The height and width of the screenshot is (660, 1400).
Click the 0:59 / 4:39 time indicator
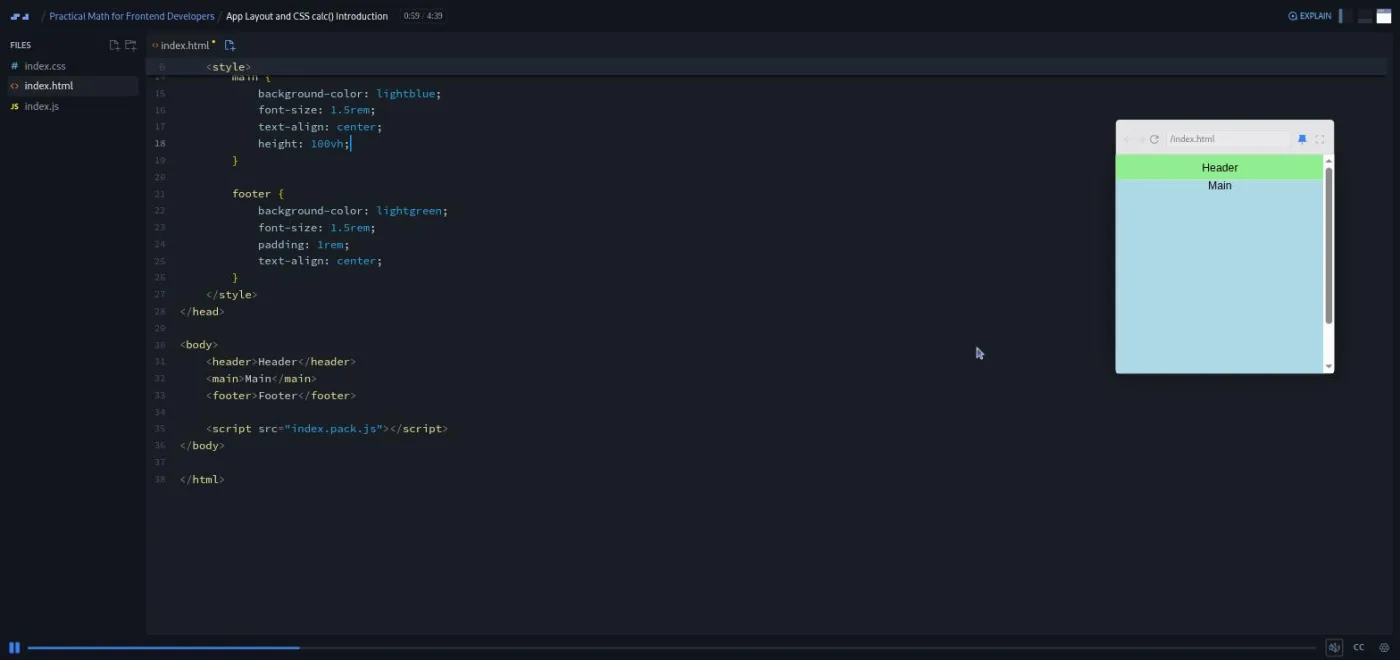point(423,16)
